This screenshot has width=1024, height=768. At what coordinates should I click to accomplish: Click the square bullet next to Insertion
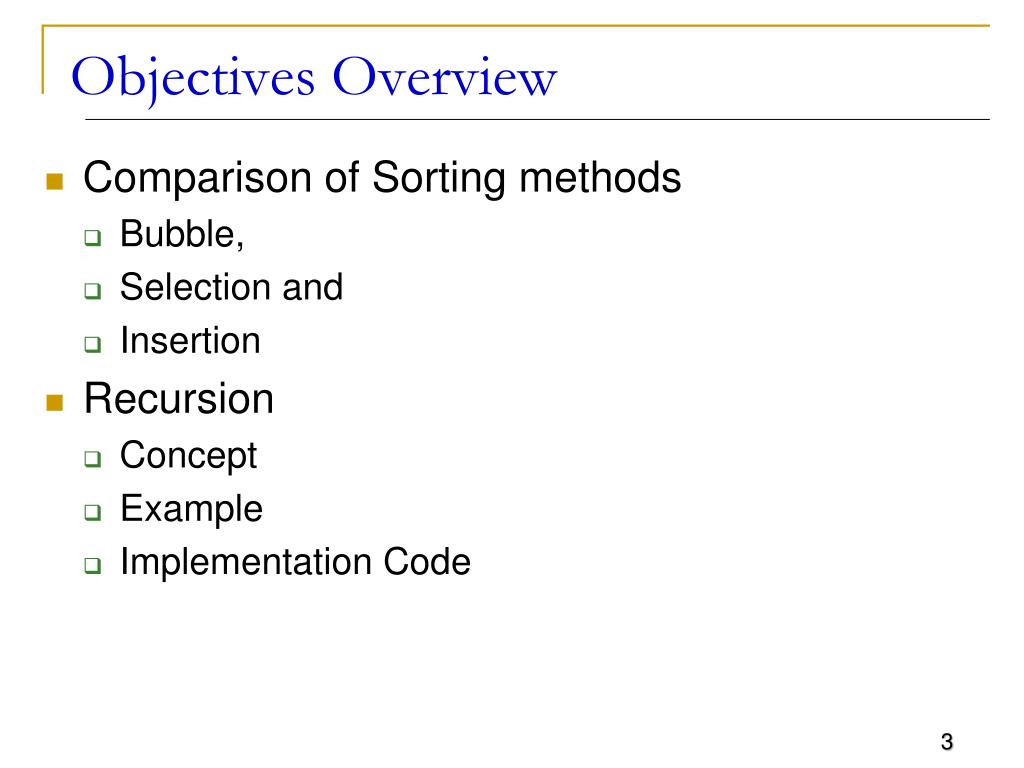click(93, 344)
